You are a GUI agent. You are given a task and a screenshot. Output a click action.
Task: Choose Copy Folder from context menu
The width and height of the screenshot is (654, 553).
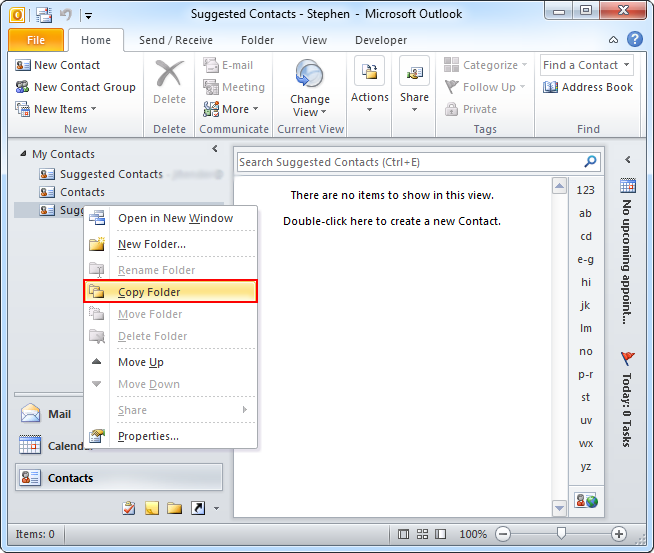[170, 292]
